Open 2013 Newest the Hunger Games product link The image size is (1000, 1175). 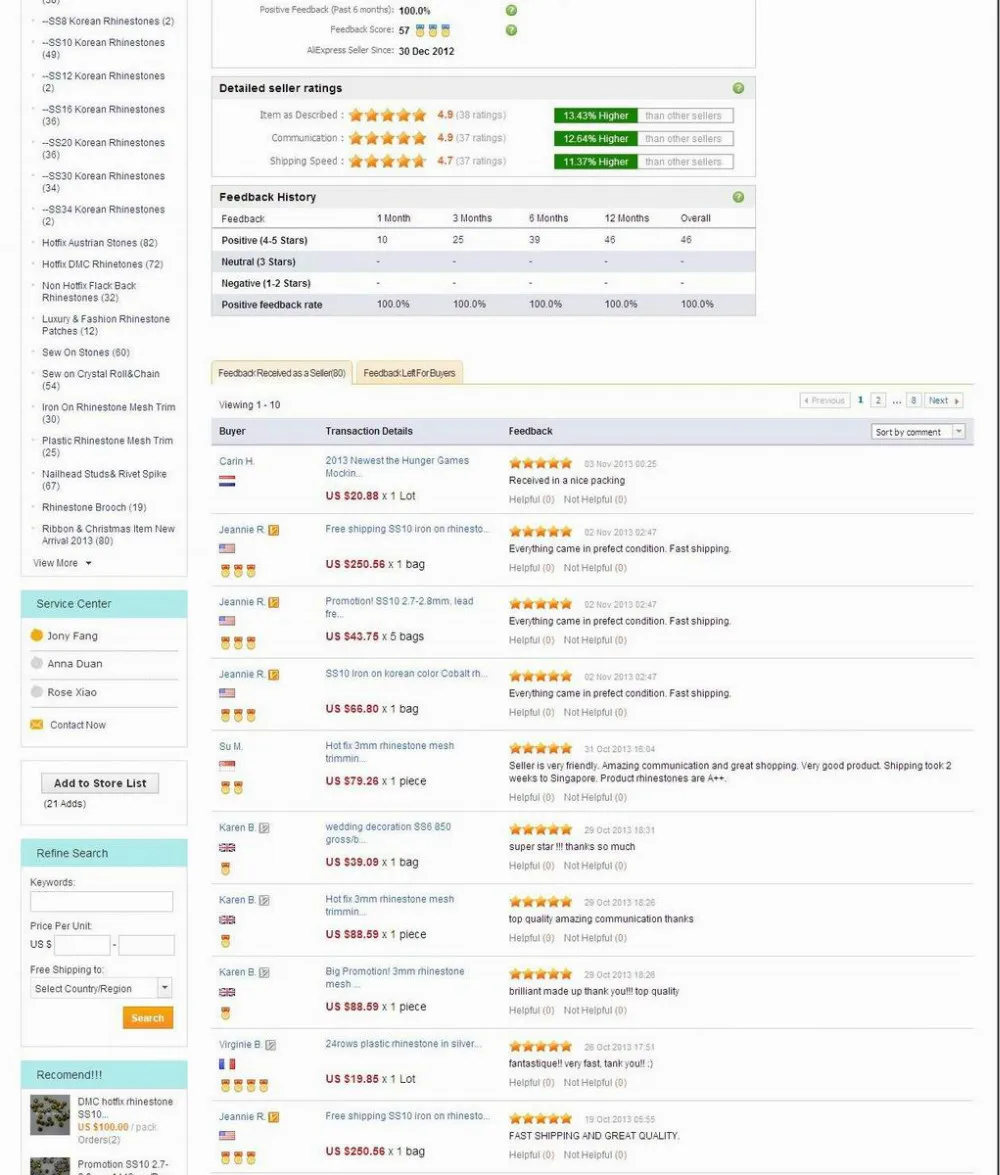click(397, 467)
